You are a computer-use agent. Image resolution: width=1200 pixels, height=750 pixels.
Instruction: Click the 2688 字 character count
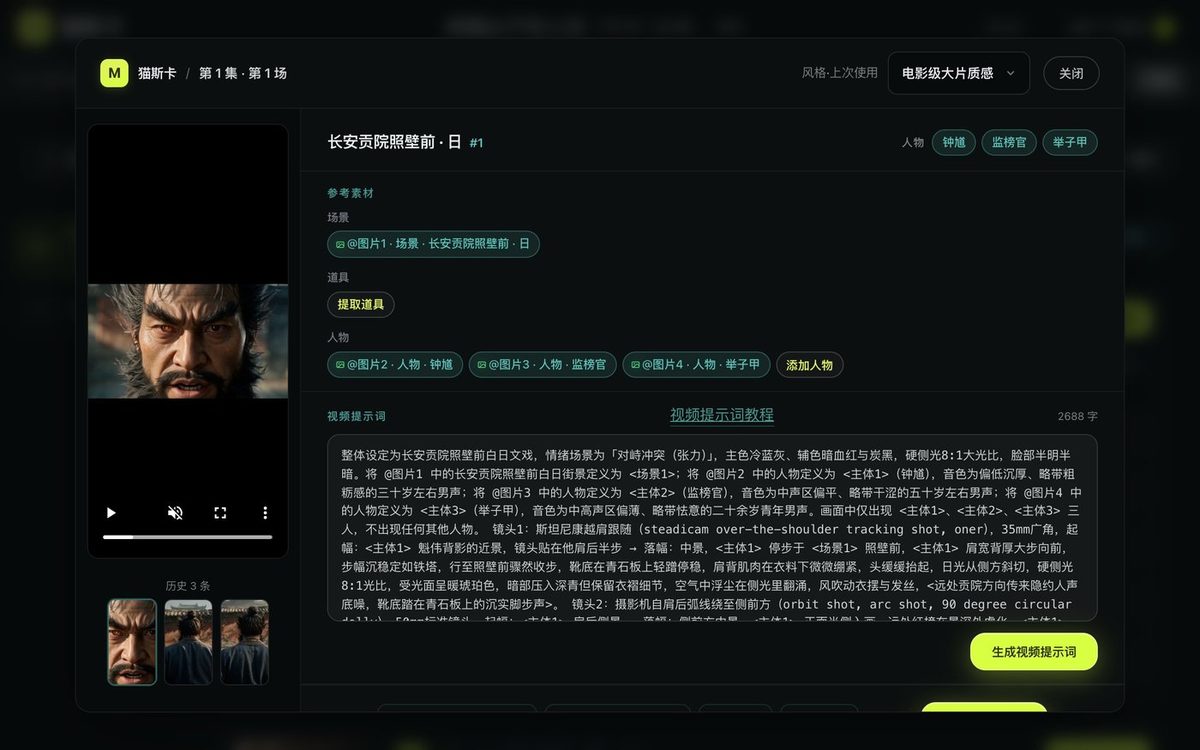(x=1077, y=416)
